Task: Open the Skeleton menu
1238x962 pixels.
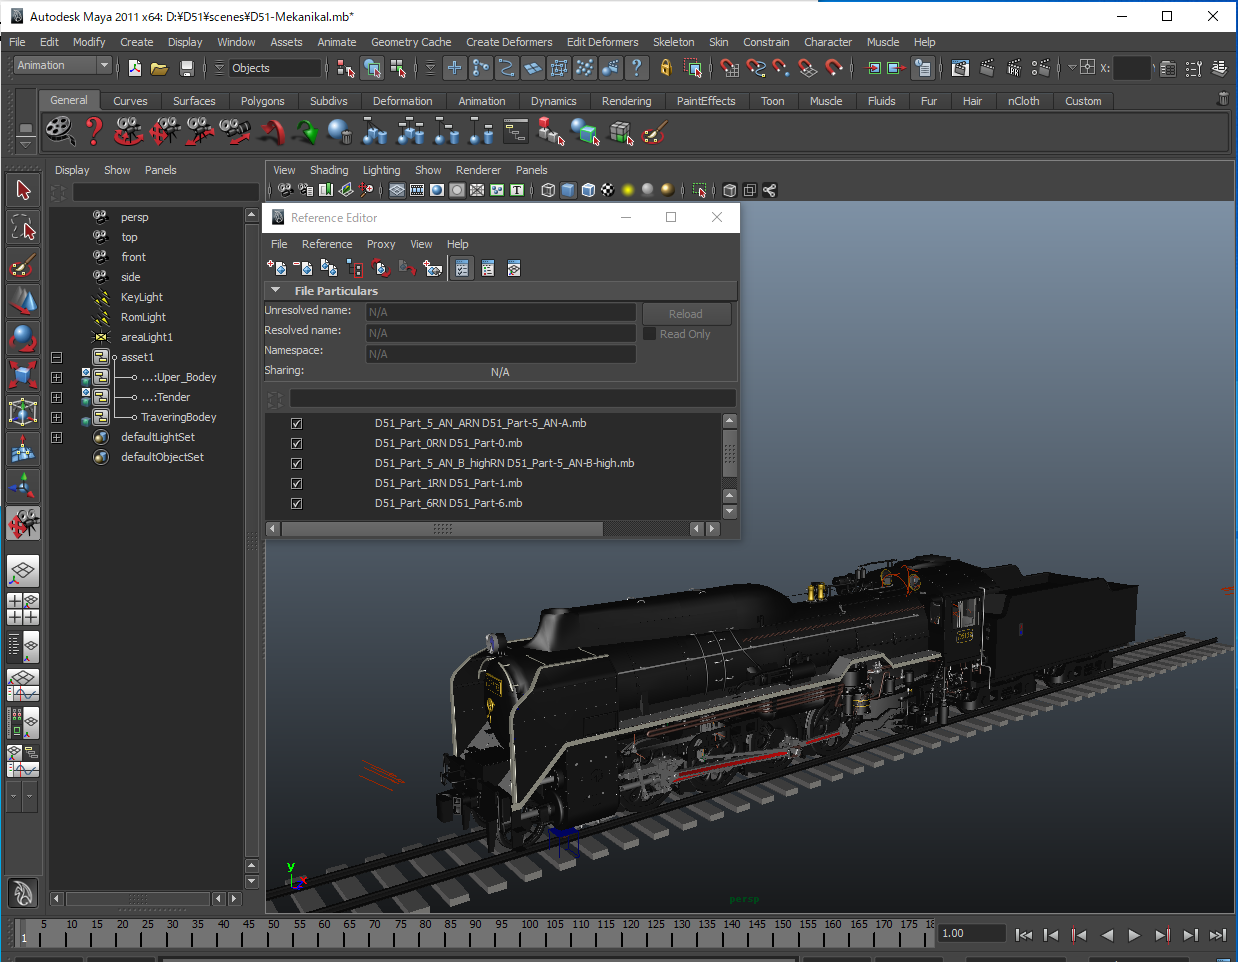Action: pos(674,42)
